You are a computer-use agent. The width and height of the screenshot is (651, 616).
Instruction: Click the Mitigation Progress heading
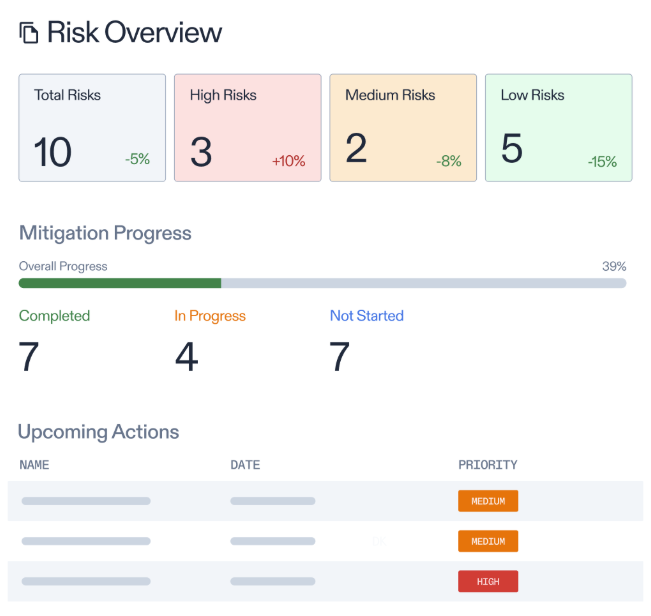click(105, 233)
